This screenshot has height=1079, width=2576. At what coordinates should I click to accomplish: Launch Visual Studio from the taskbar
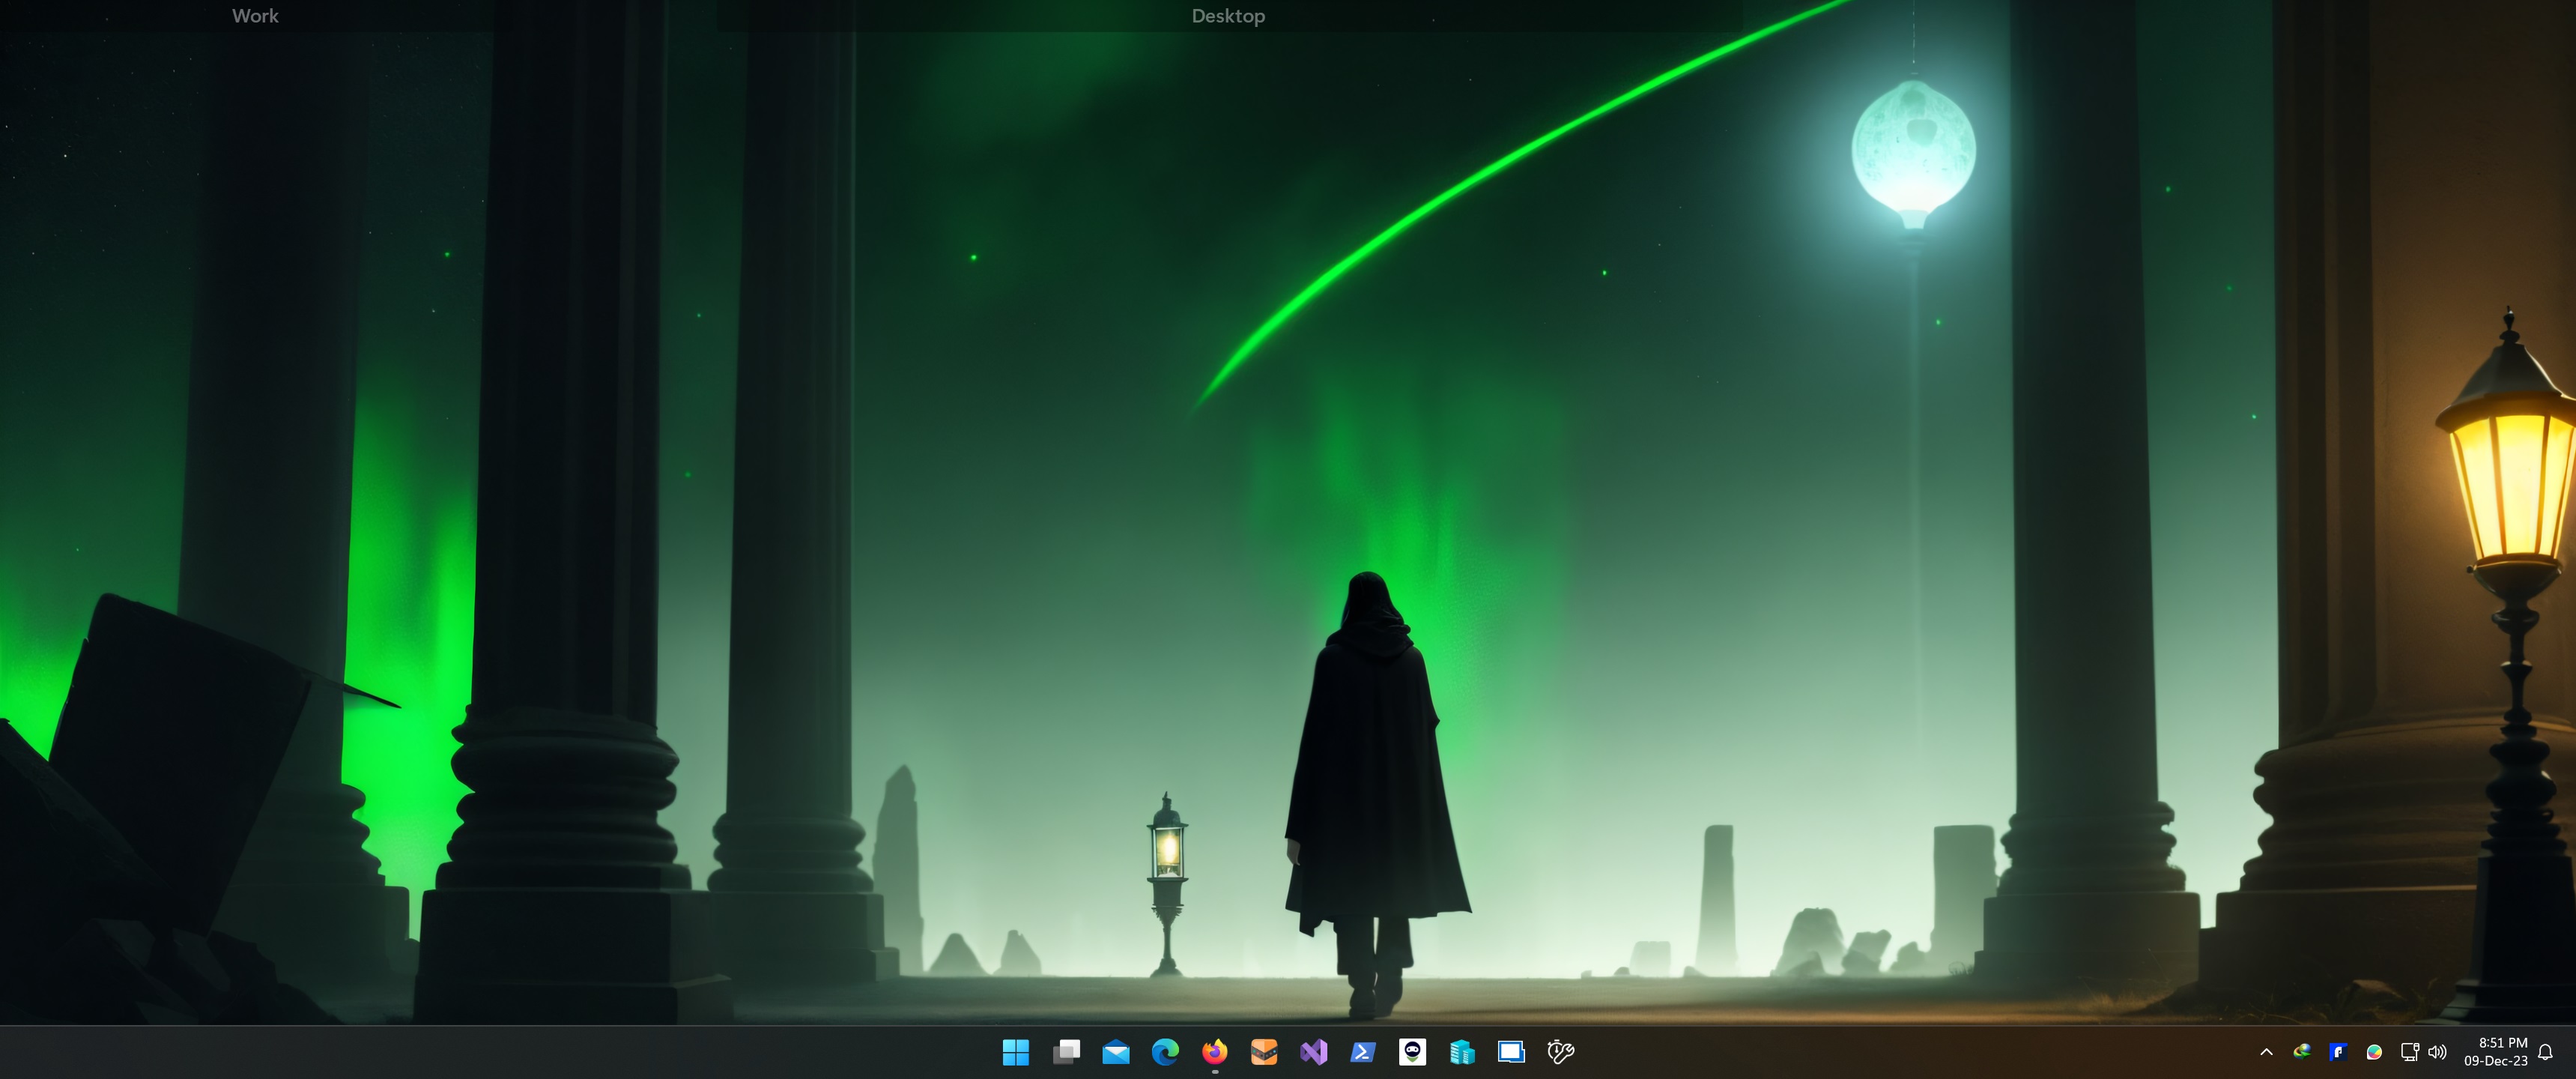[x=1313, y=1051]
